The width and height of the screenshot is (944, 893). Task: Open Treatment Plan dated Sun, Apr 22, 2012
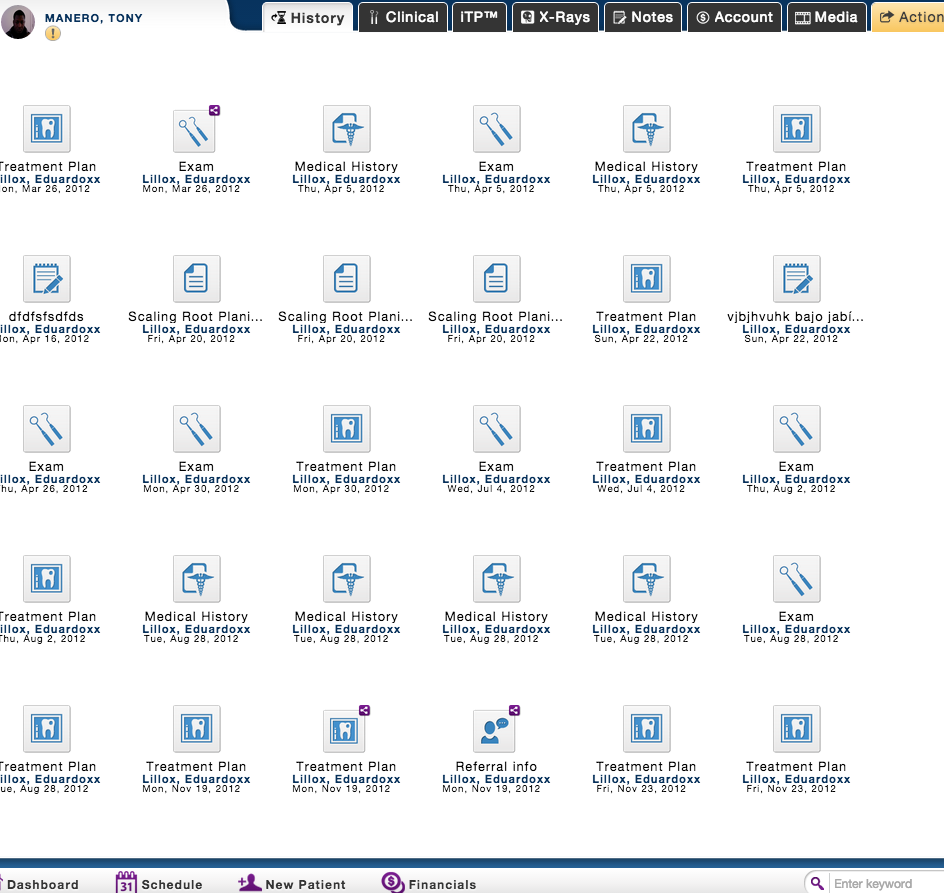coord(646,280)
